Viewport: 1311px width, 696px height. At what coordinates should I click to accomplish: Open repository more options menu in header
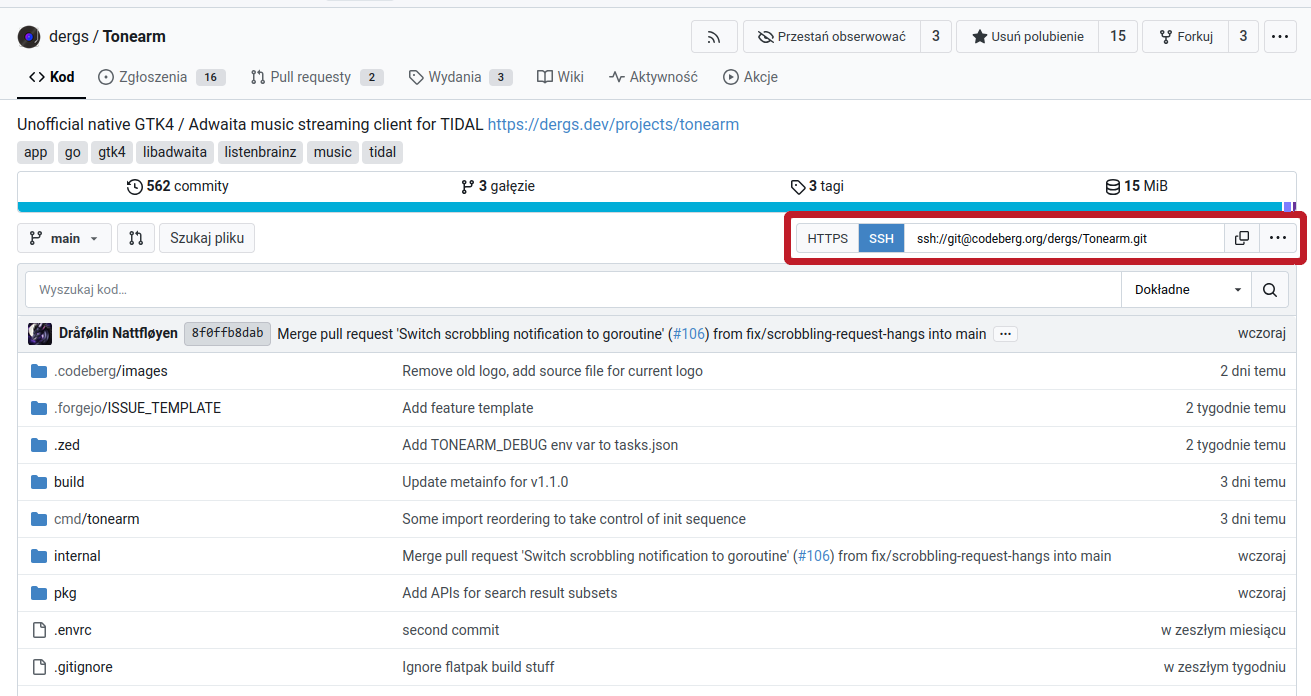pyautogui.click(x=1280, y=37)
